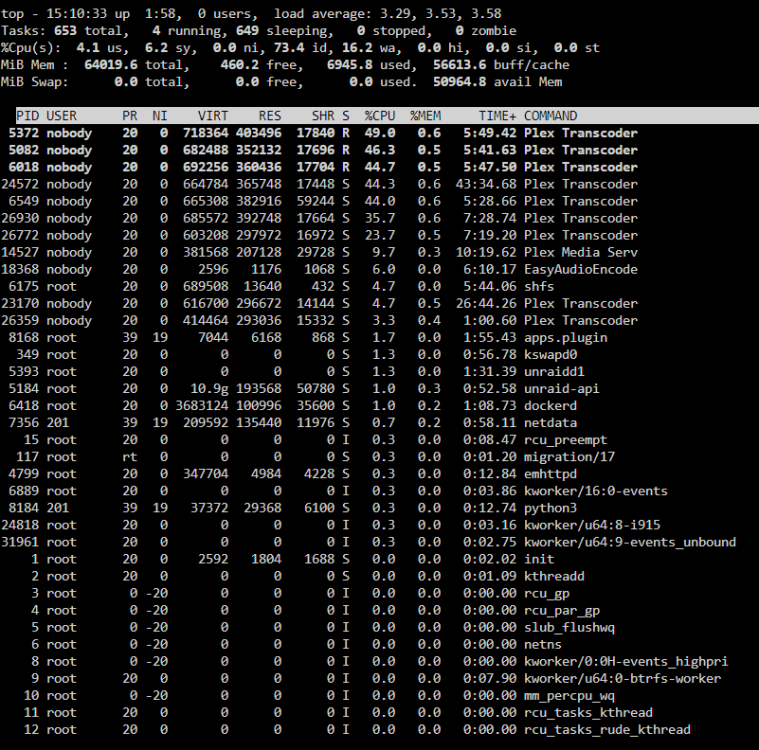Image resolution: width=759 pixels, height=750 pixels.
Task: Select the emhttpd command
Action: 550,474
